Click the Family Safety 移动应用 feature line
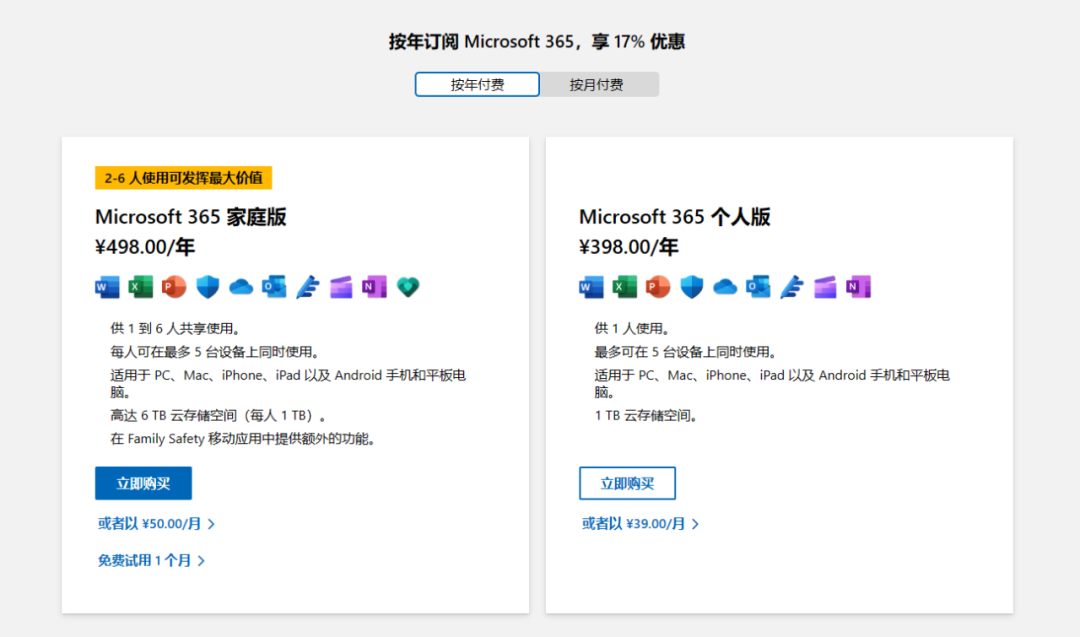The image size is (1080, 637). 242,439
